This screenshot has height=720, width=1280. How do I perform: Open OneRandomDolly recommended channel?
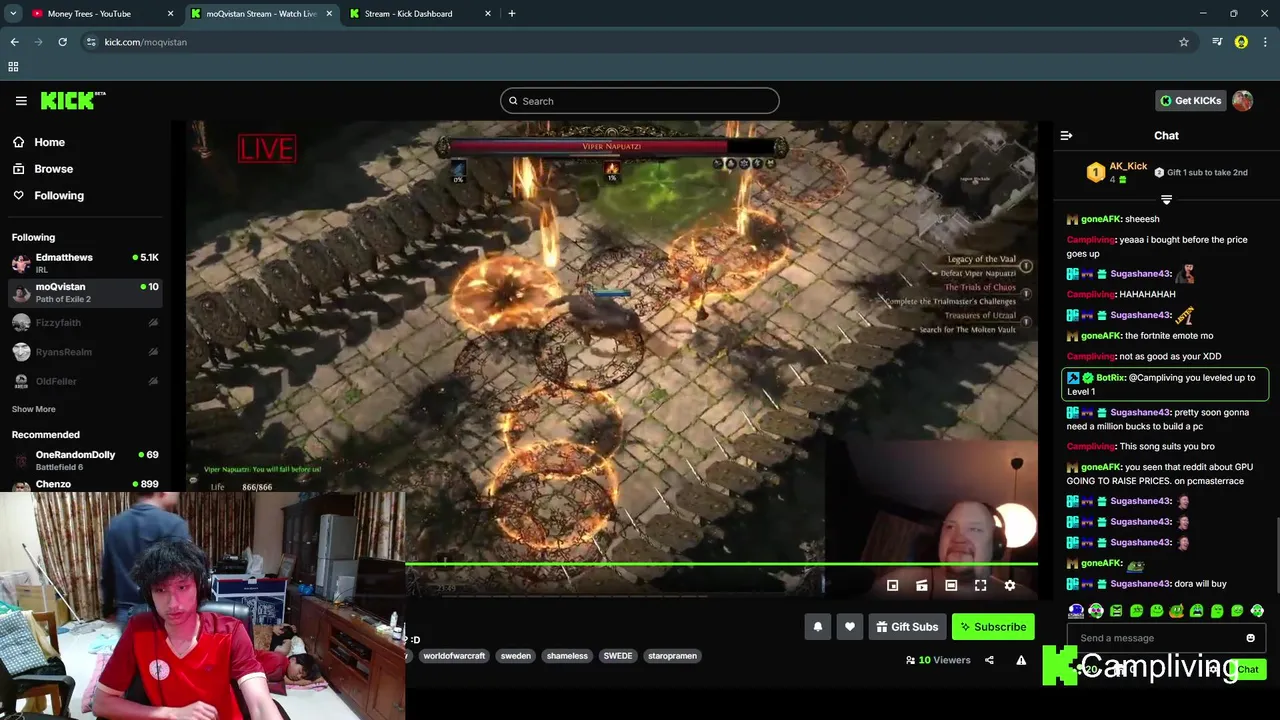(x=85, y=460)
